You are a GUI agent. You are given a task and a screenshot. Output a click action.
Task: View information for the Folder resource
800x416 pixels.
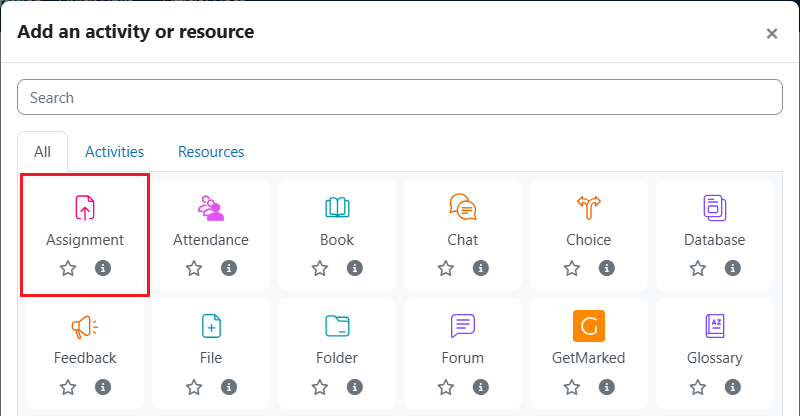(355, 387)
